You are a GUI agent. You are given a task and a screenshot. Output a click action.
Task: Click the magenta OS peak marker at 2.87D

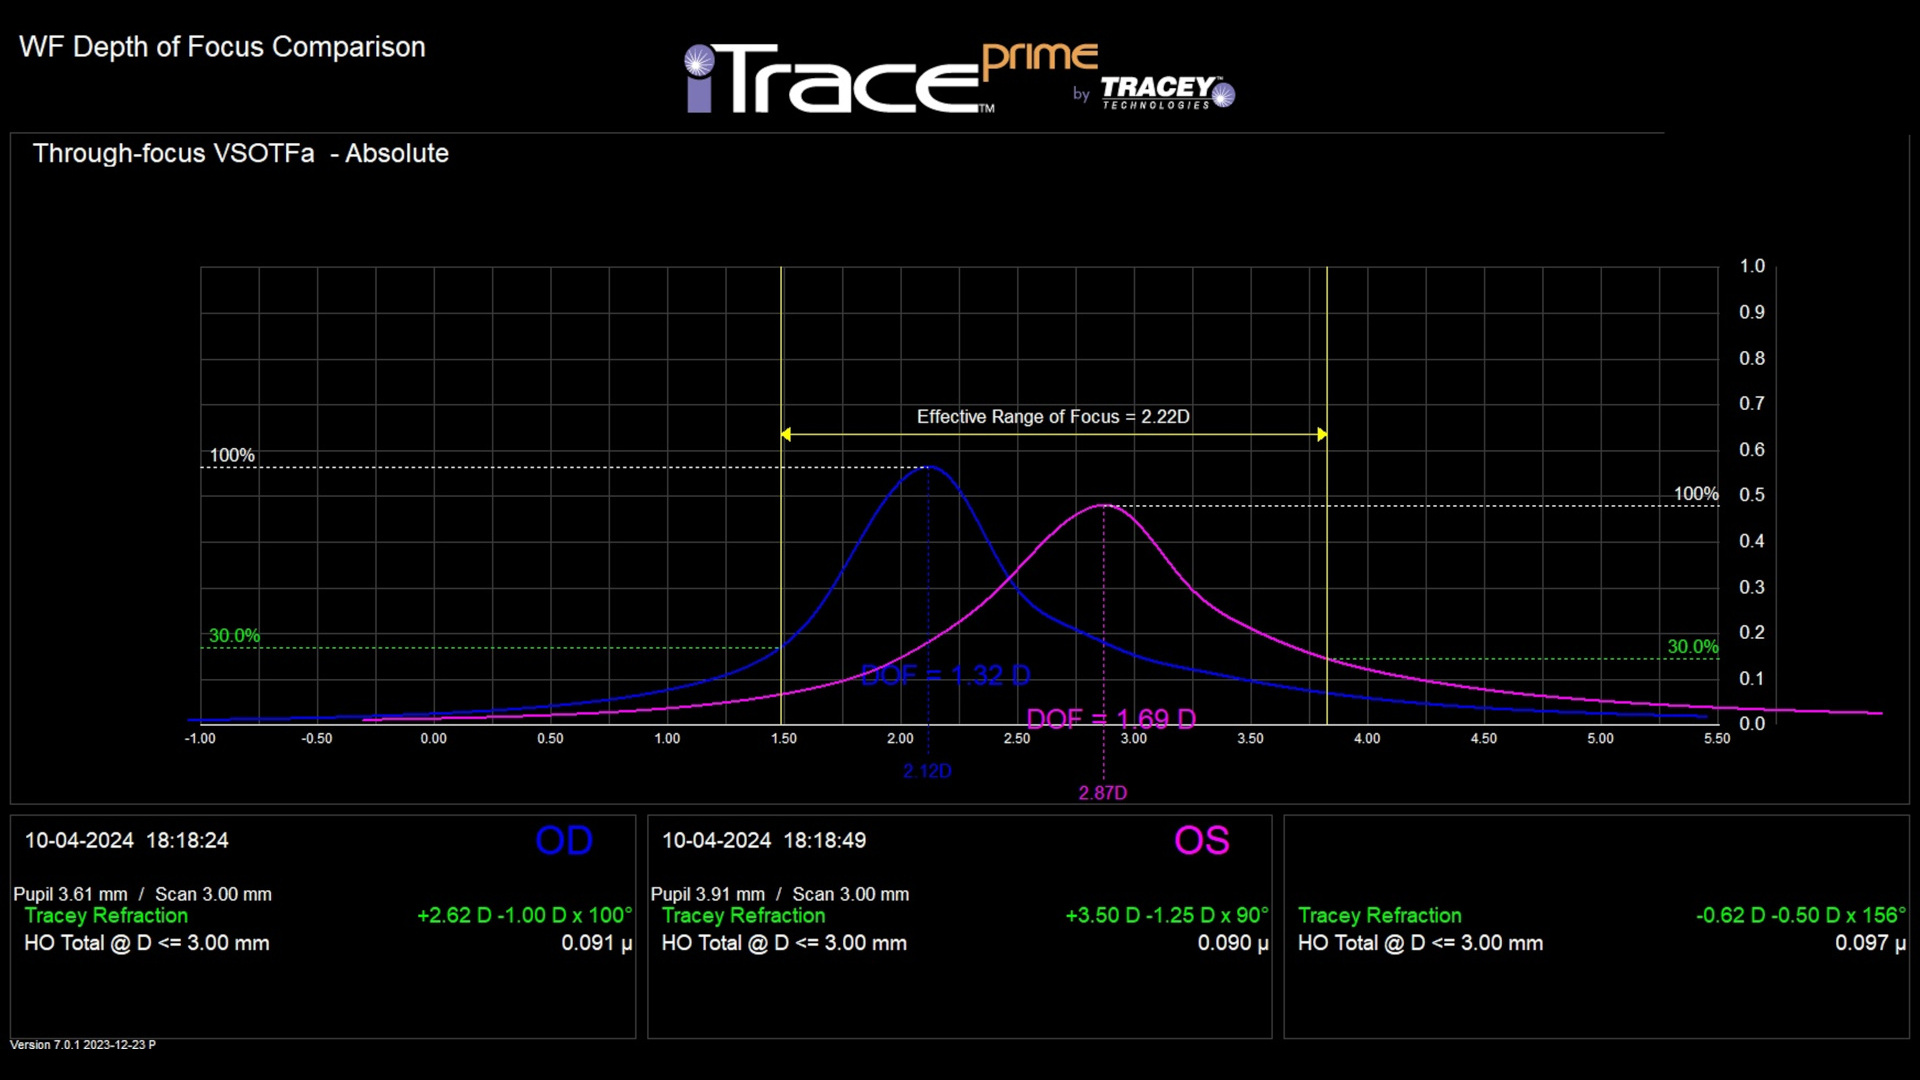click(1103, 792)
